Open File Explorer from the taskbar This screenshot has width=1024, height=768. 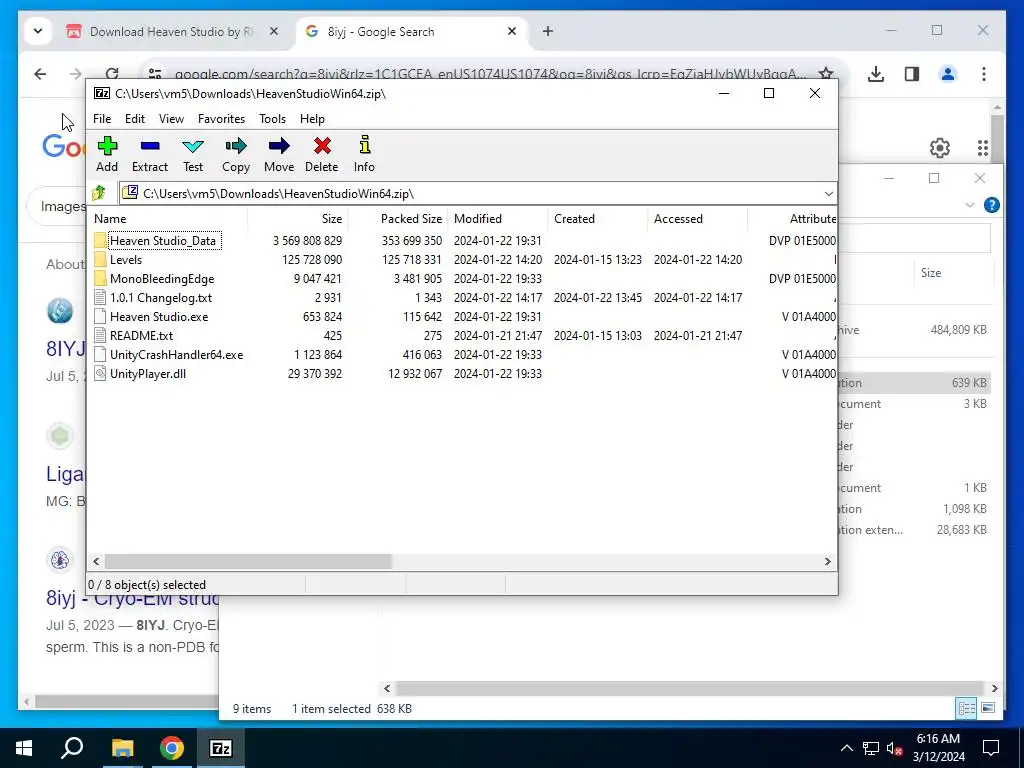point(122,748)
